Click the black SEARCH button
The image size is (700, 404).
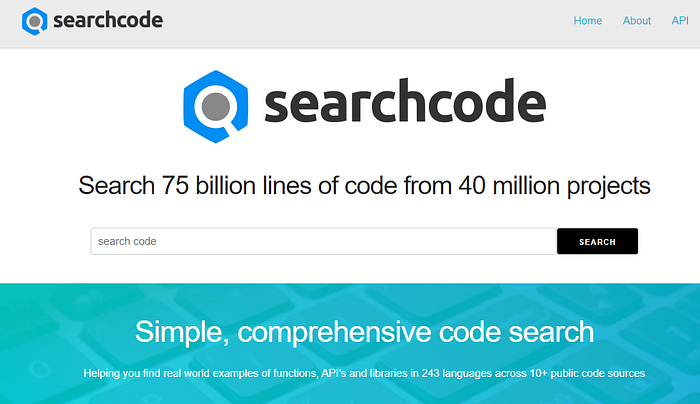coord(597,242)
